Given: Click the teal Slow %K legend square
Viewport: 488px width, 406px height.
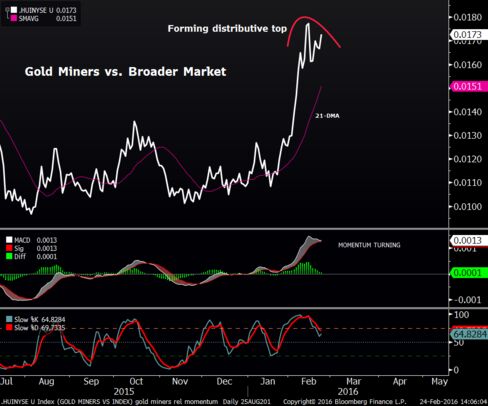Looking at the screenshot, I should pyautogui.click(x=9, y=319).
